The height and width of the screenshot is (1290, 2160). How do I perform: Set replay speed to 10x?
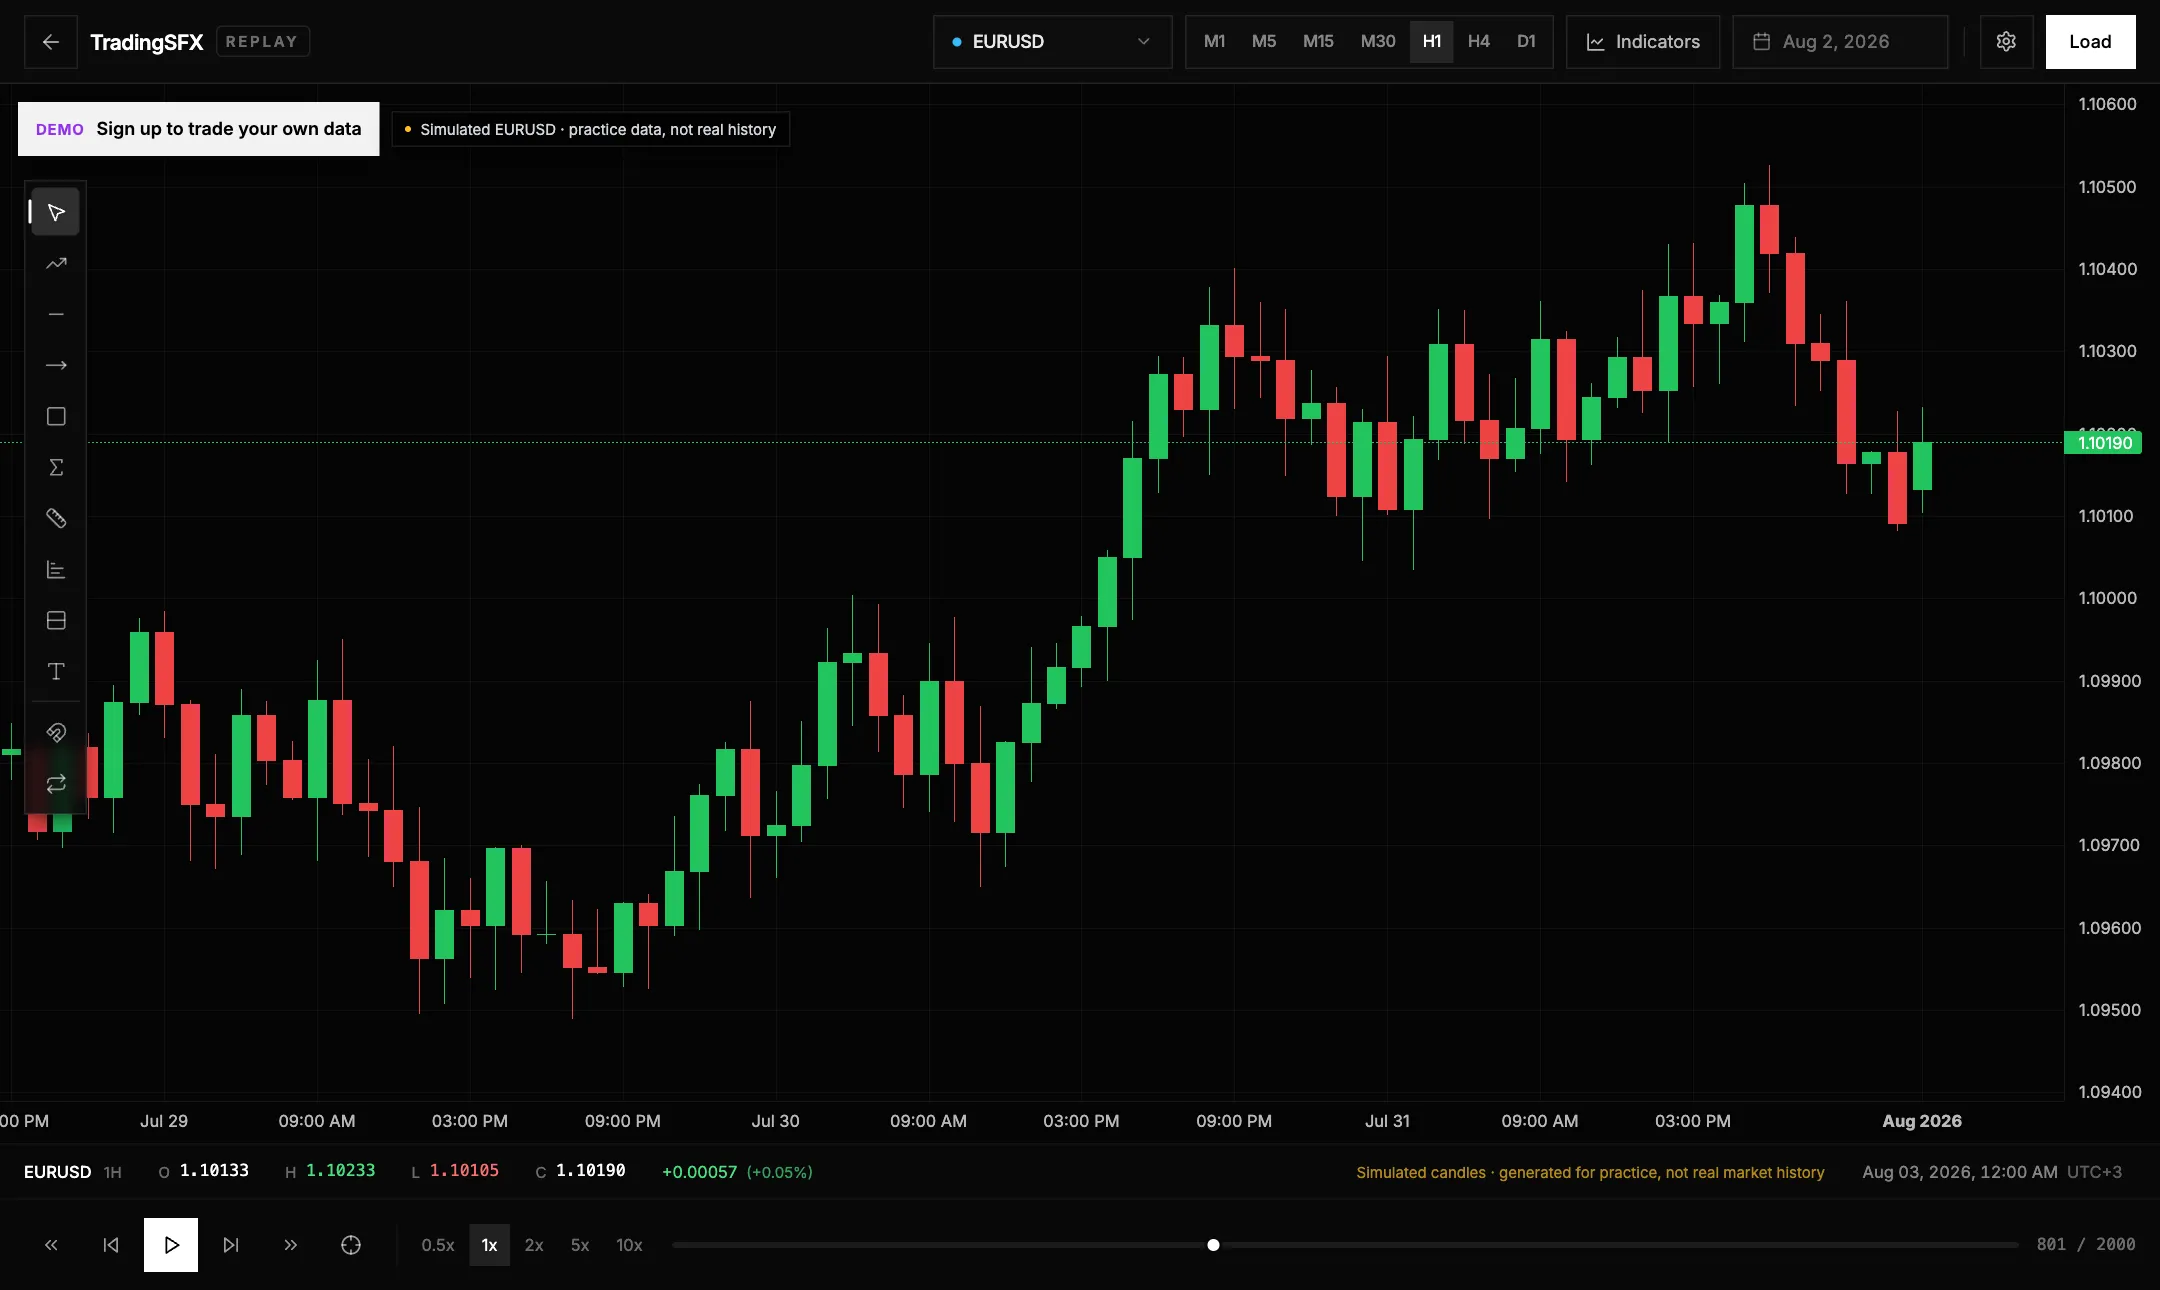point(629,1245)
